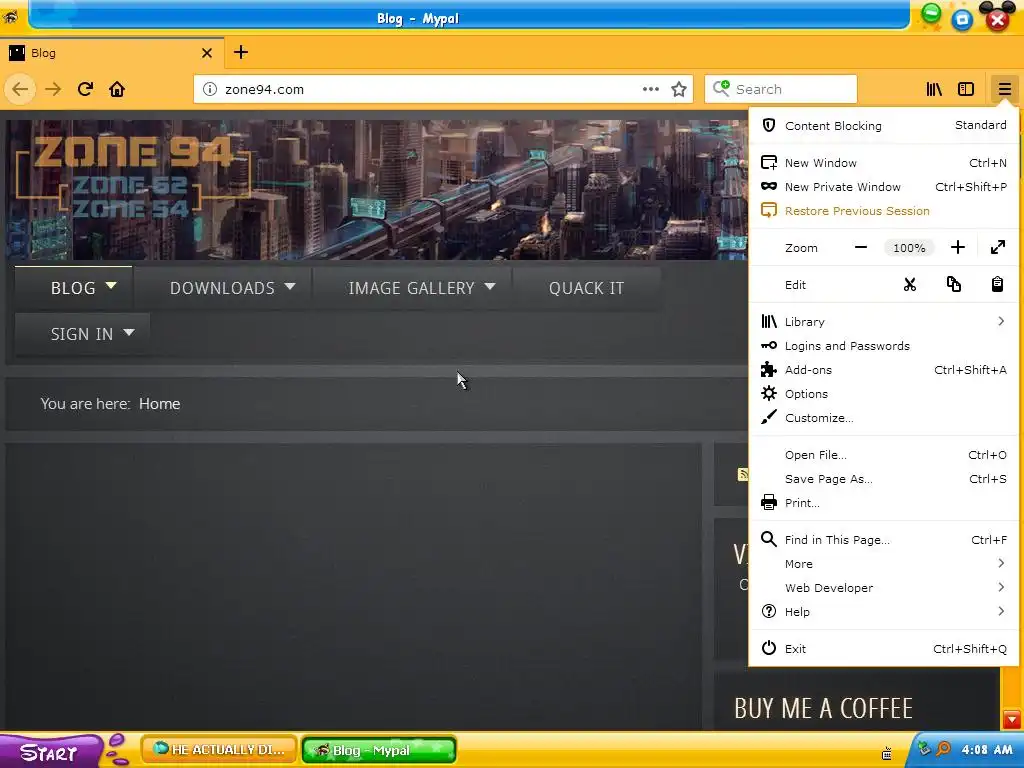Choose Save Page As…
This screenshot has height=768, width=1024.
pos(884,479)
